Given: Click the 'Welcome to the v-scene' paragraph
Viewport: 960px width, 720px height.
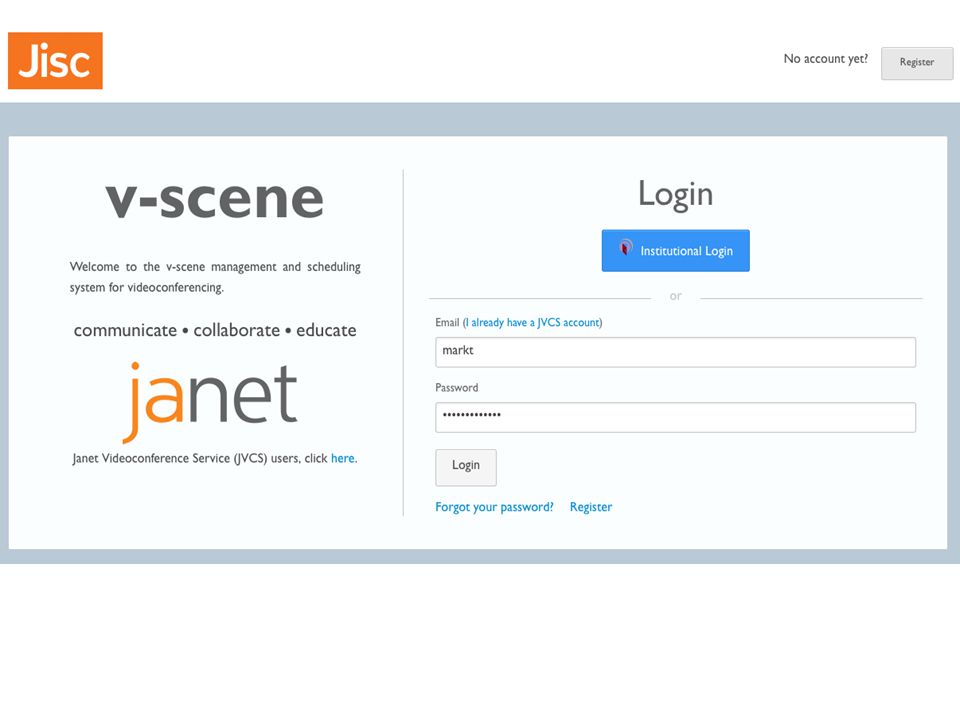Looking at the screenshot, I should tap(215, 277).
